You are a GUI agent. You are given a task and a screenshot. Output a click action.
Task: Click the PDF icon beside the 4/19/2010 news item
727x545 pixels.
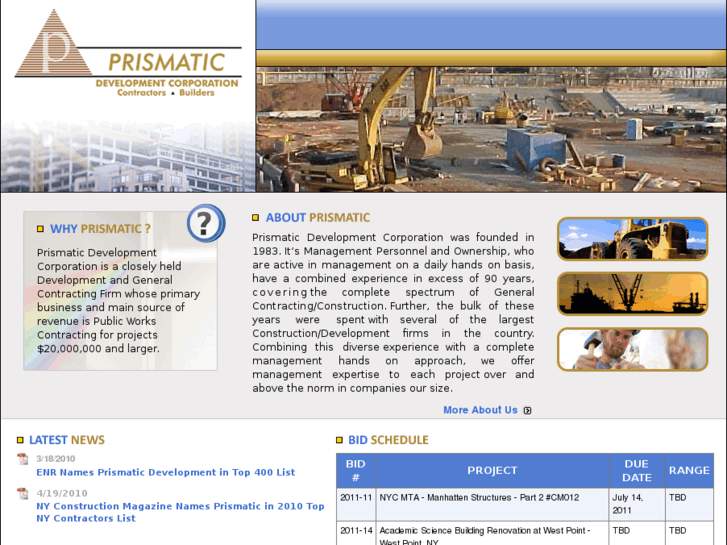[x=23, y=493]
